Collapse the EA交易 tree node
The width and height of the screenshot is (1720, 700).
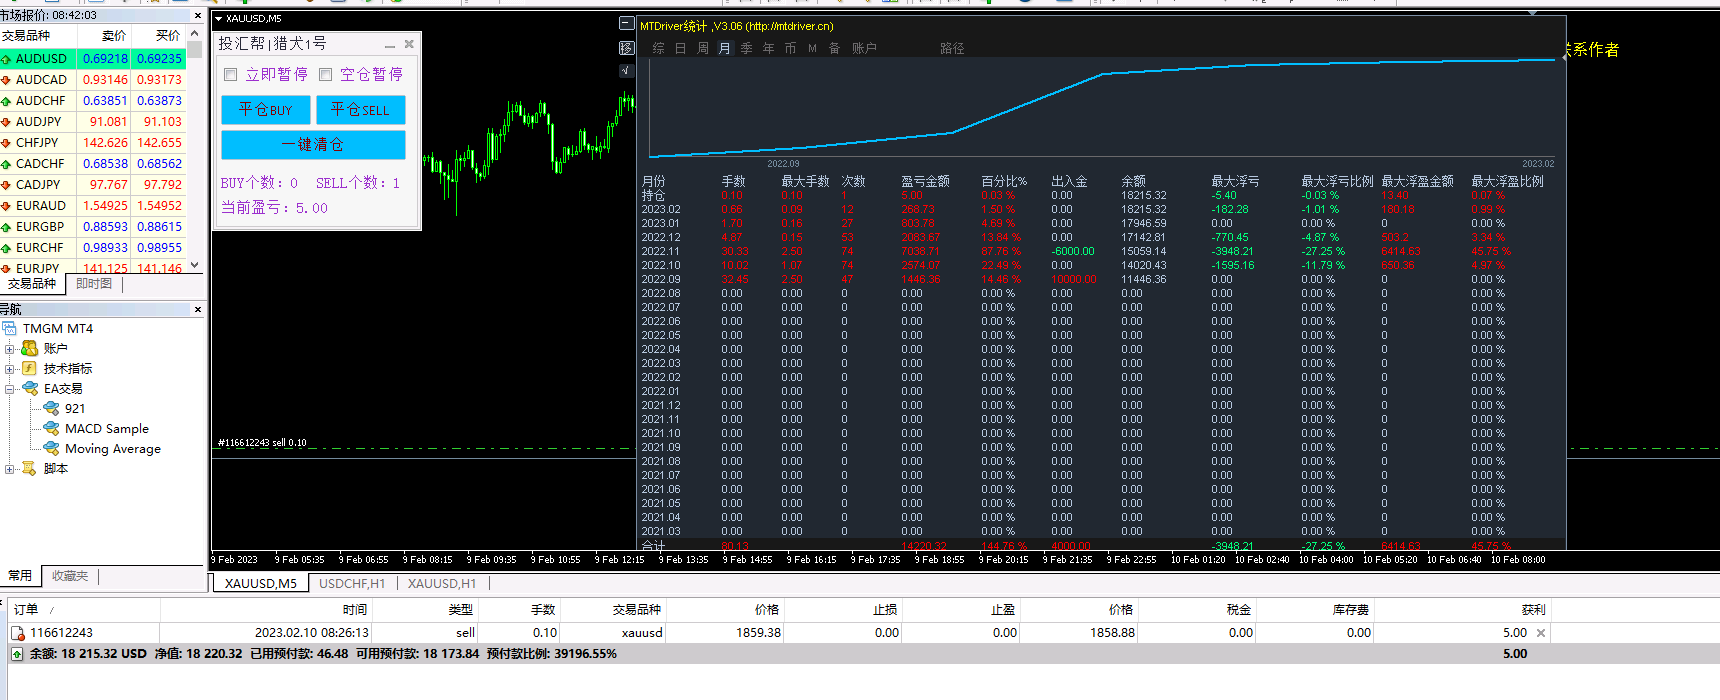coord(10,388)
